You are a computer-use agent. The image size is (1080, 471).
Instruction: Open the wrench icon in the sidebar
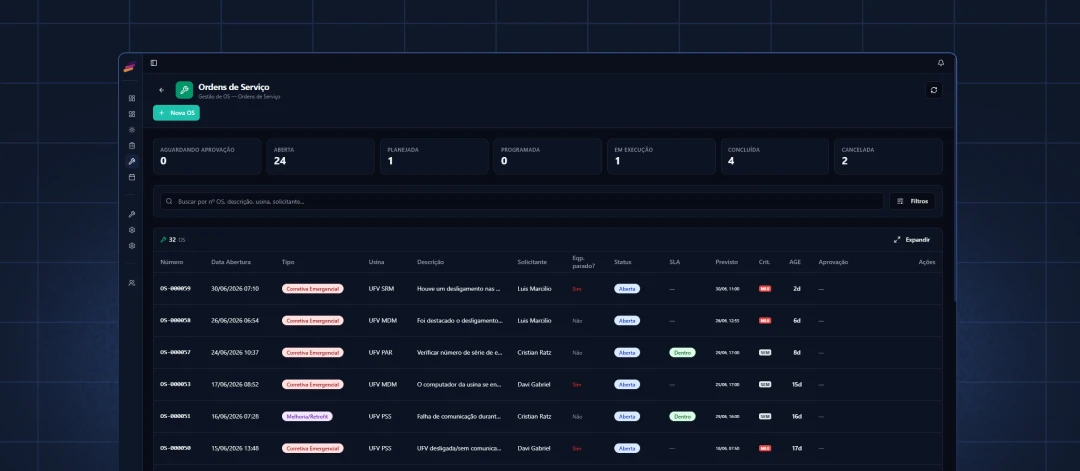[x=132, y=161]
